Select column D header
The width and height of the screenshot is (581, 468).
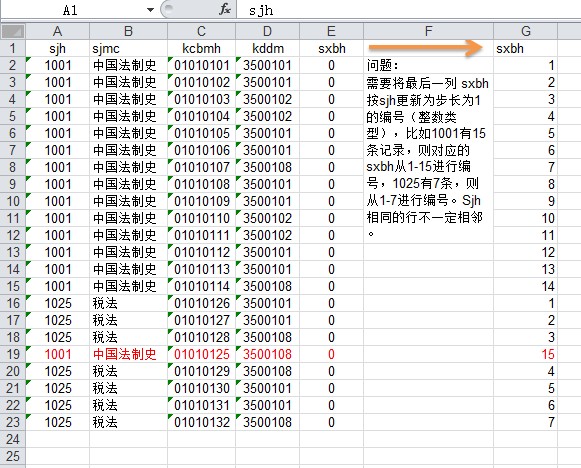point(267,31)
